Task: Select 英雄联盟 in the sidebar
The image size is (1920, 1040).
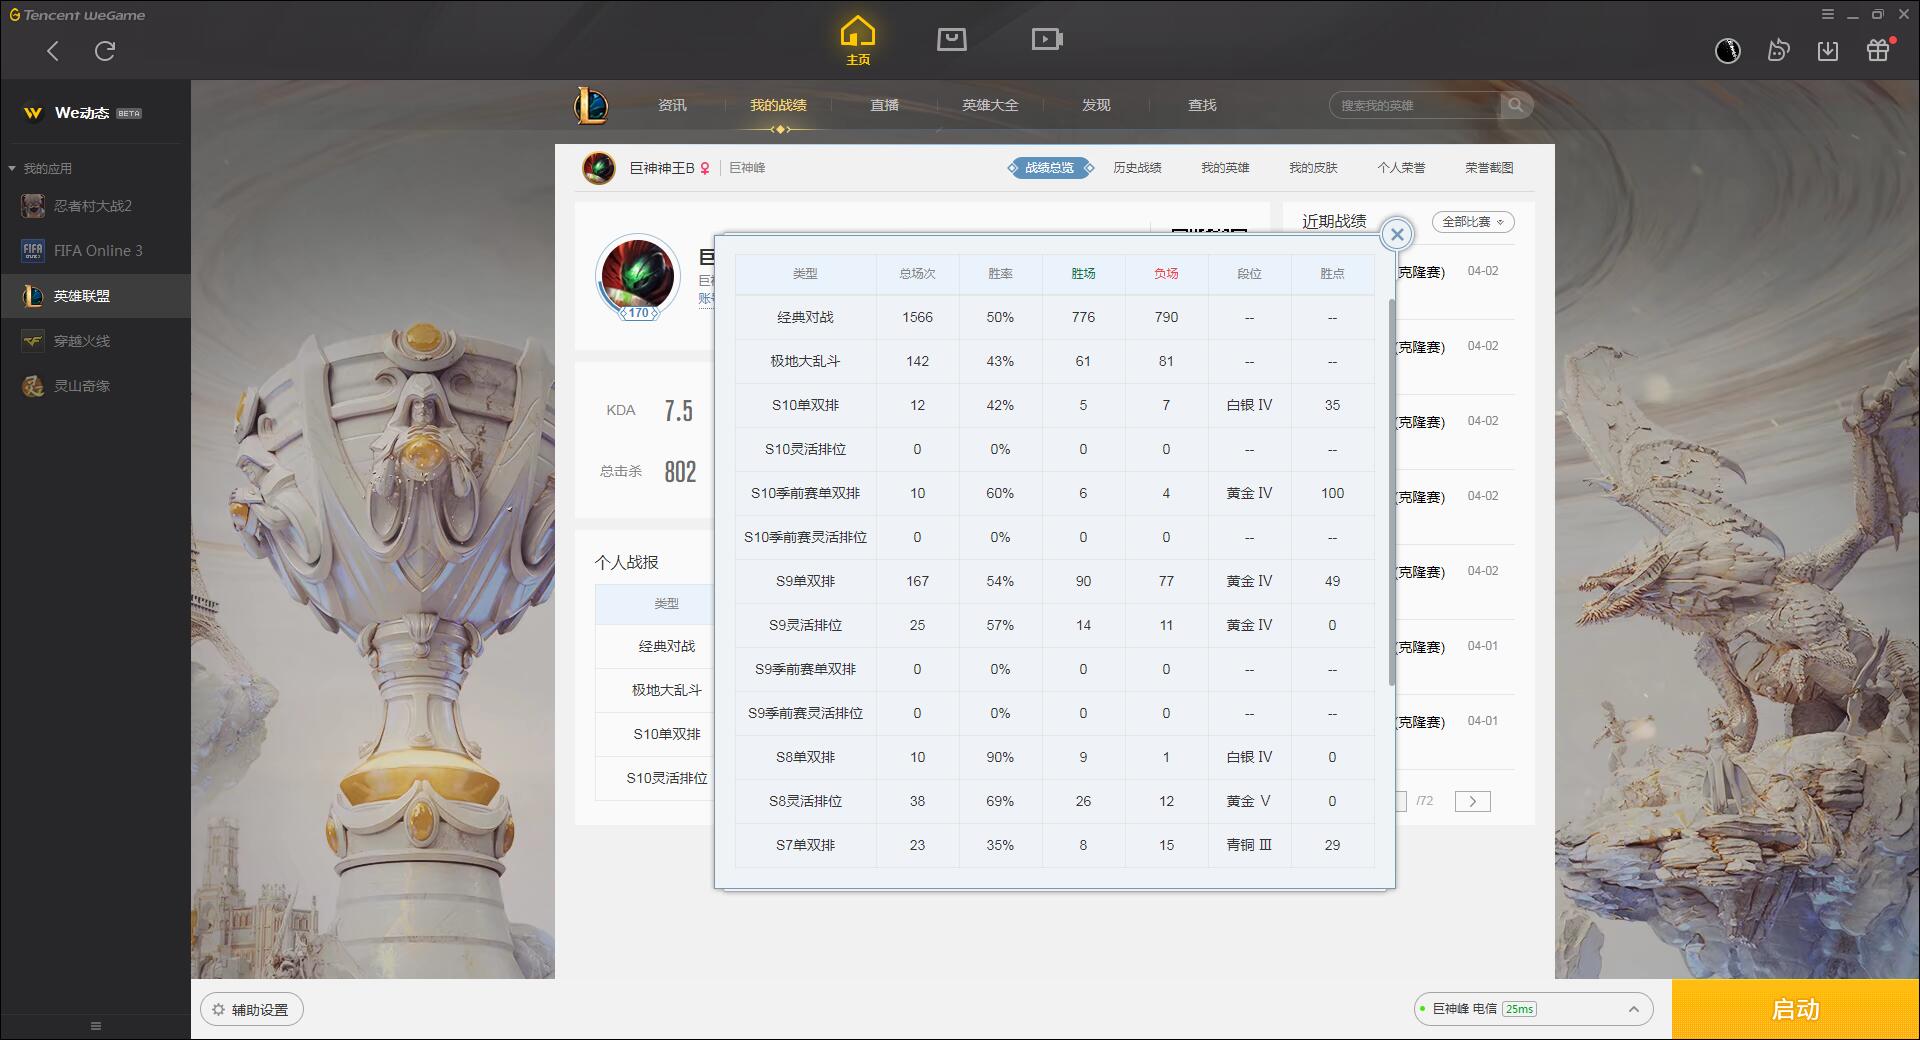Action: click(x=95, y=296)
